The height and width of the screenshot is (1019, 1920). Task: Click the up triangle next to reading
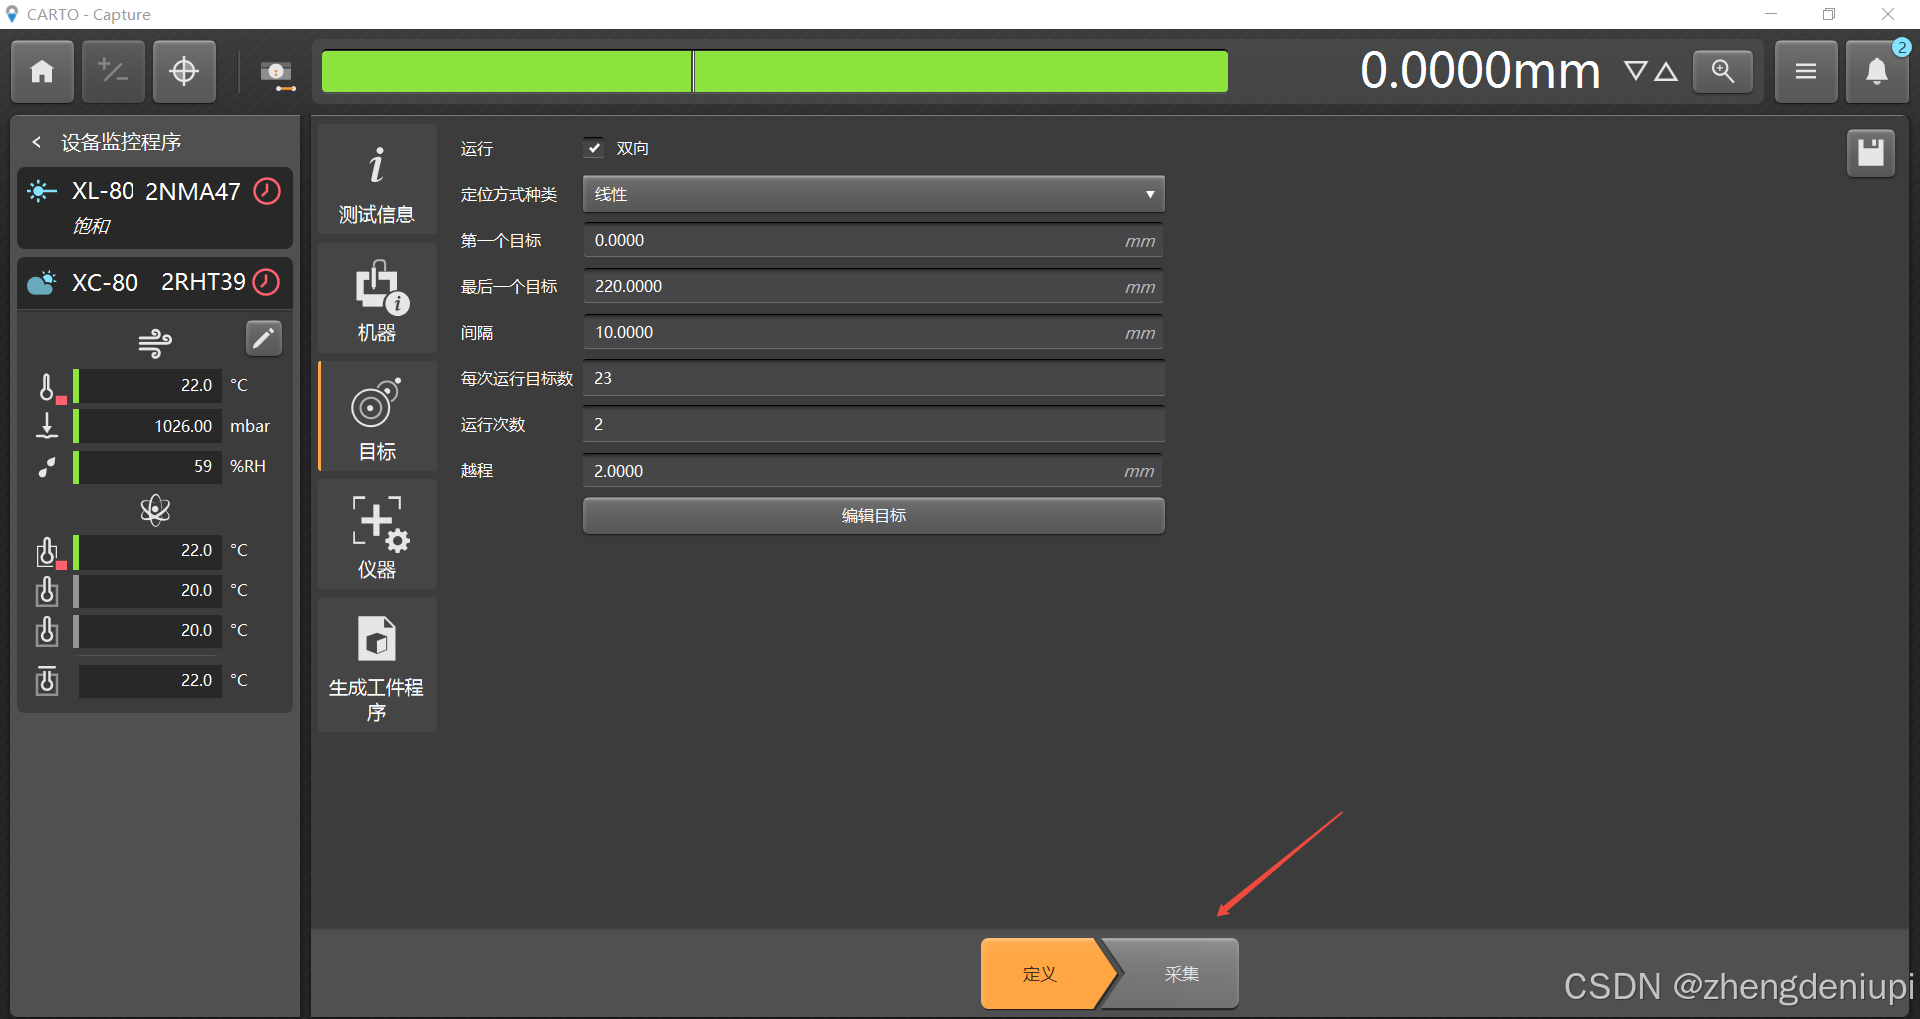[x=1666, y=71]
